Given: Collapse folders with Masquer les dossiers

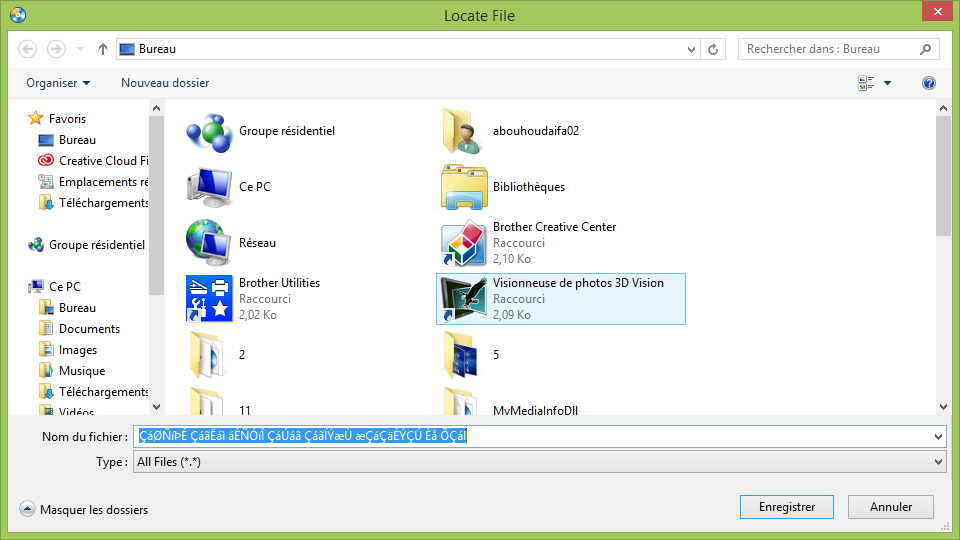Looking at the screenshot, I should click(84, 510).
